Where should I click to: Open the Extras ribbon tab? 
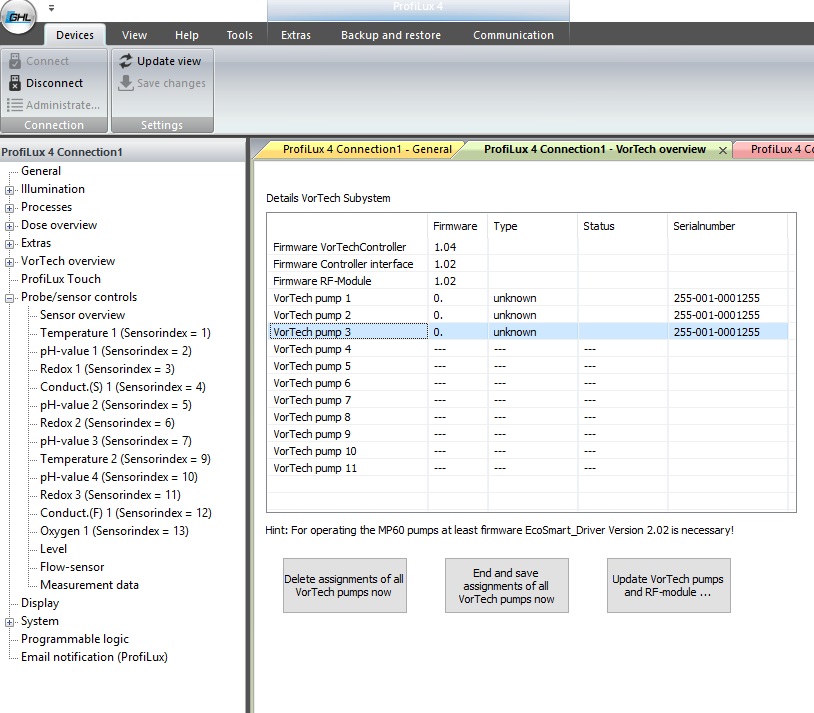[296, 35]
